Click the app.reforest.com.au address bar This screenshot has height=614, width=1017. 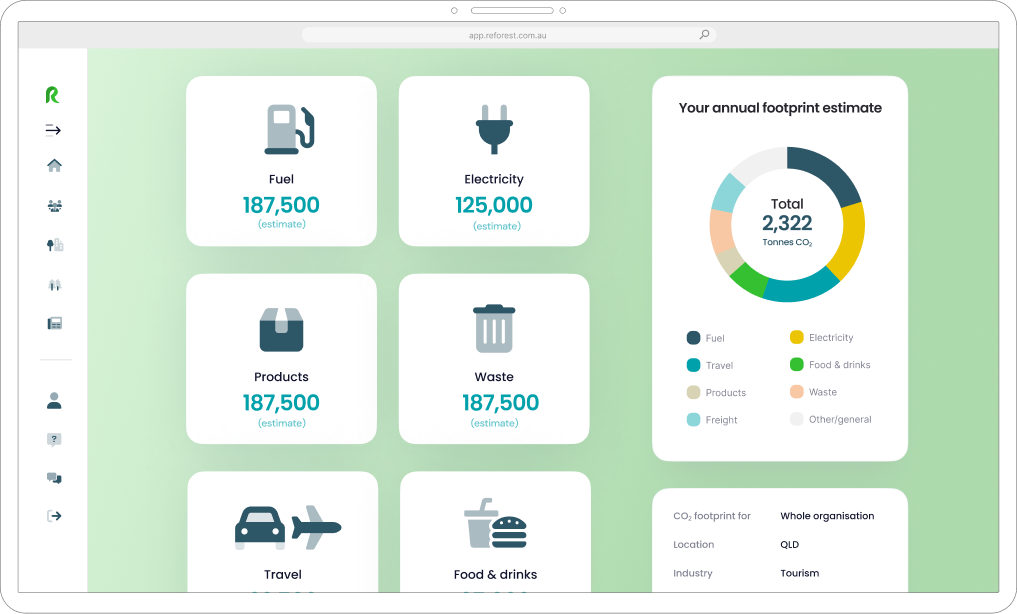pyautogui.click(x=507, y=35)
